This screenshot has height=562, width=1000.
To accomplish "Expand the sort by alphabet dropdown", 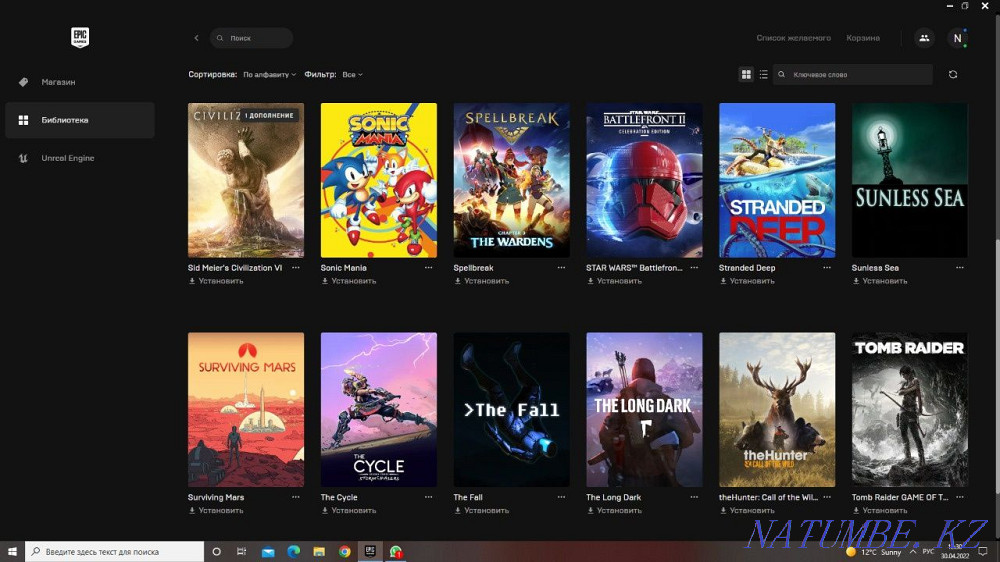I will tap(269, 75).
